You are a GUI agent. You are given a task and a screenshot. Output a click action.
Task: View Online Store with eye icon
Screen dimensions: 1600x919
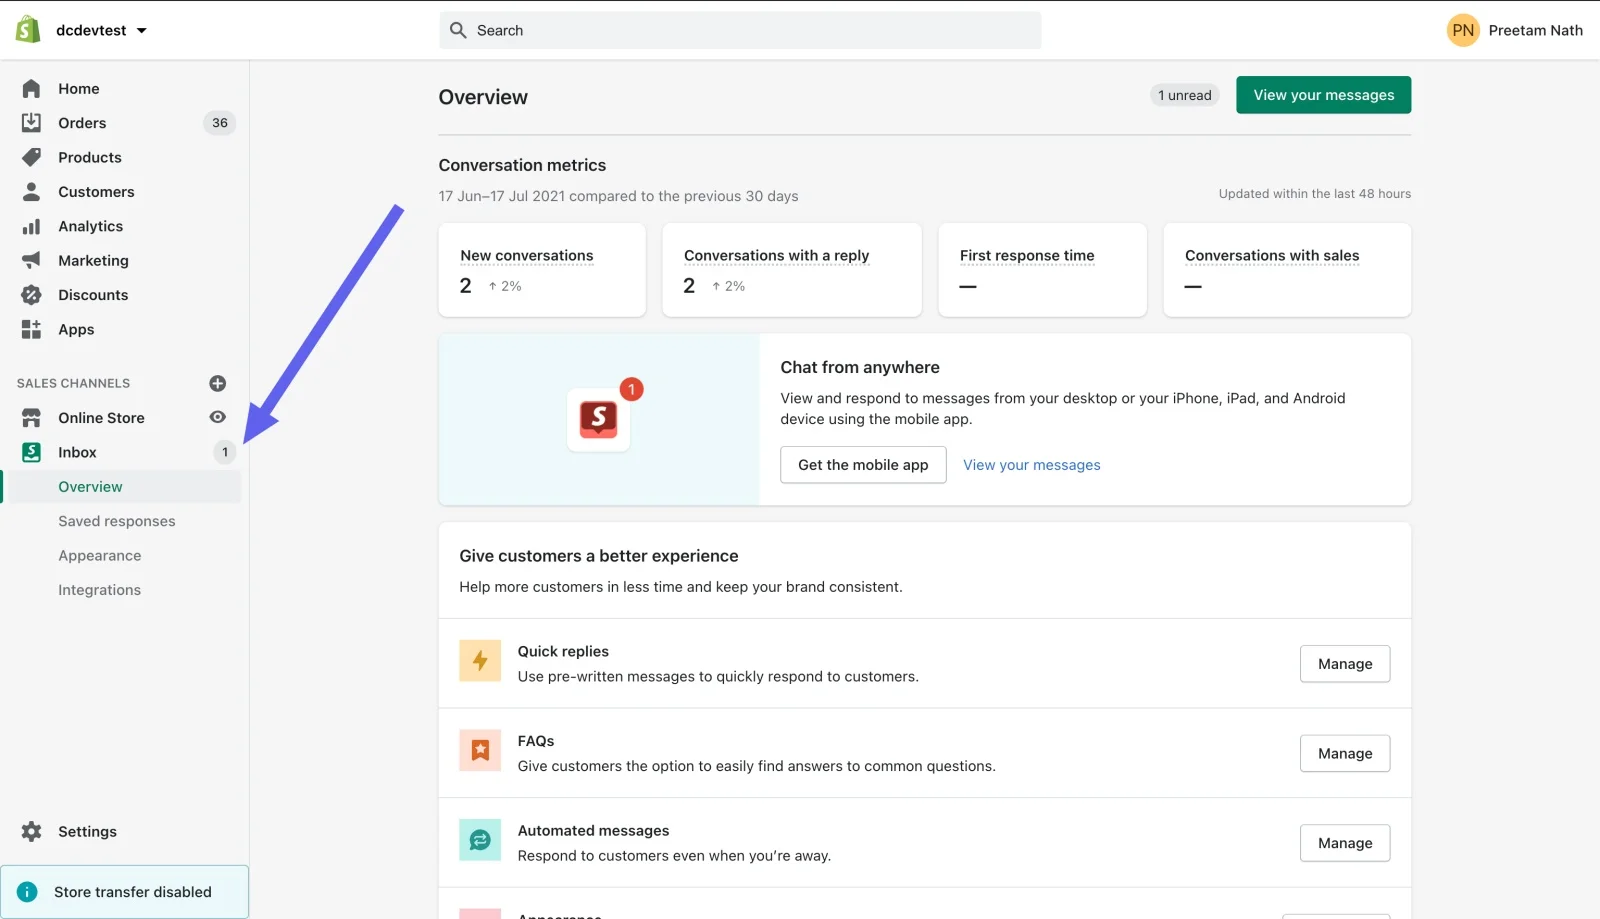coord(217,417)
